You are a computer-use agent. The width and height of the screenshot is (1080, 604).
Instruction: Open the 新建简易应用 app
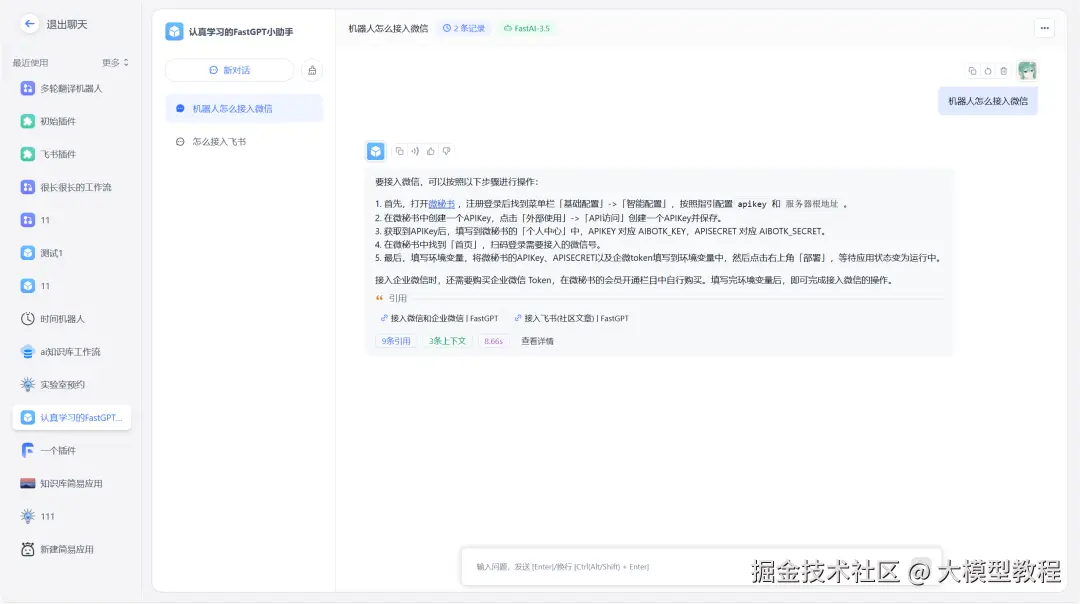72,550
